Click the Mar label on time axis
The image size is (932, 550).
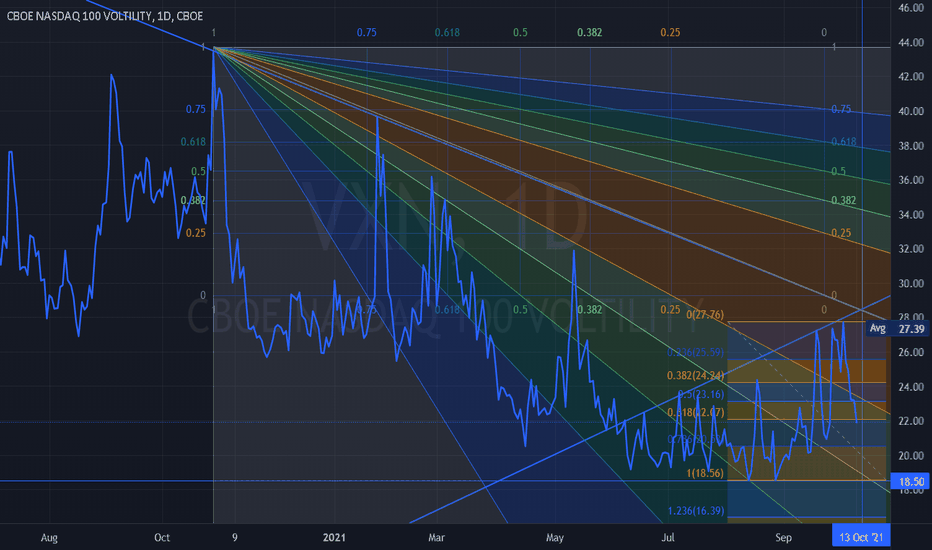click(436, 538)
